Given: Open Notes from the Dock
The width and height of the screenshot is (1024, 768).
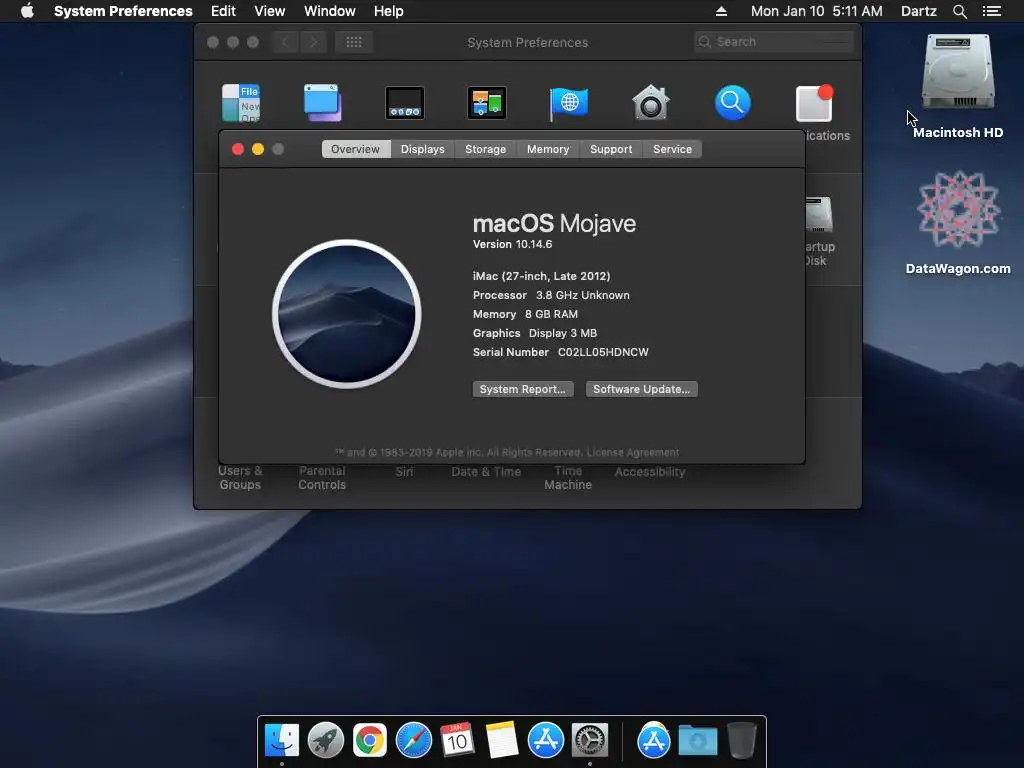Looking at the screenshot, I should [502, 740].
